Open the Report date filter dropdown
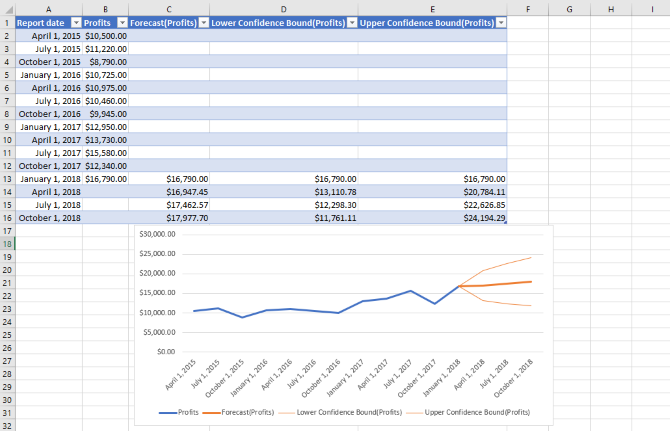This screenshot has height=431, width=670. (76, 22)
